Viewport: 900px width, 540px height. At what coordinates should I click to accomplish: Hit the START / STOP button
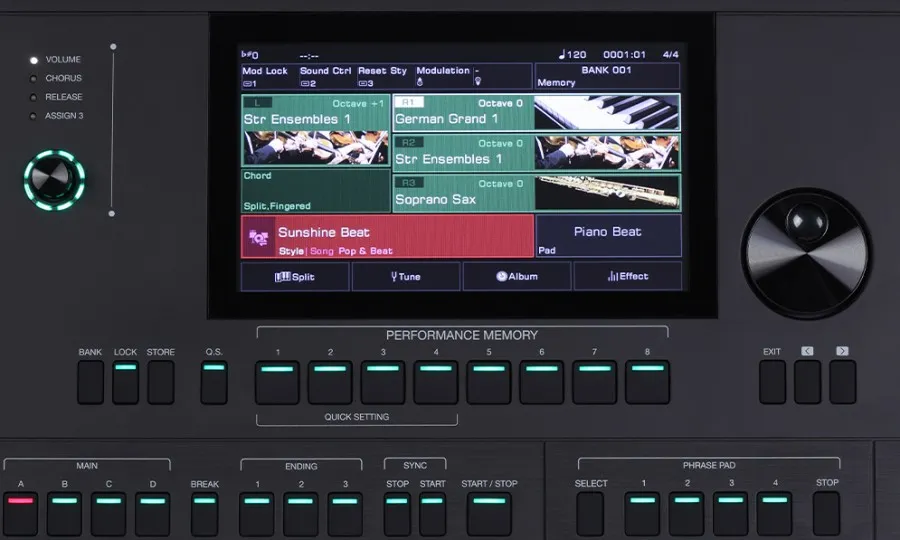click(x=489, y=514)
